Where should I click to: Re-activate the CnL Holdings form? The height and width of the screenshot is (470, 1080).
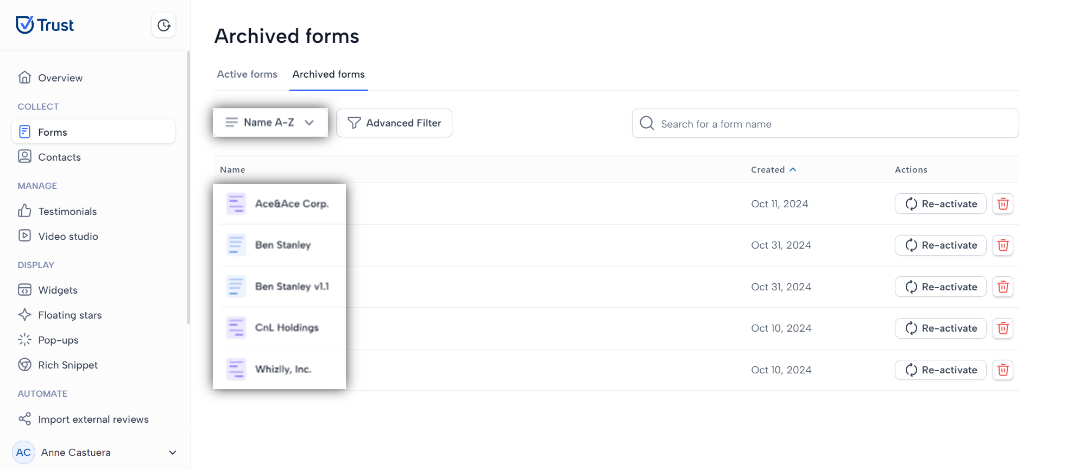click(x=941, y=329)
